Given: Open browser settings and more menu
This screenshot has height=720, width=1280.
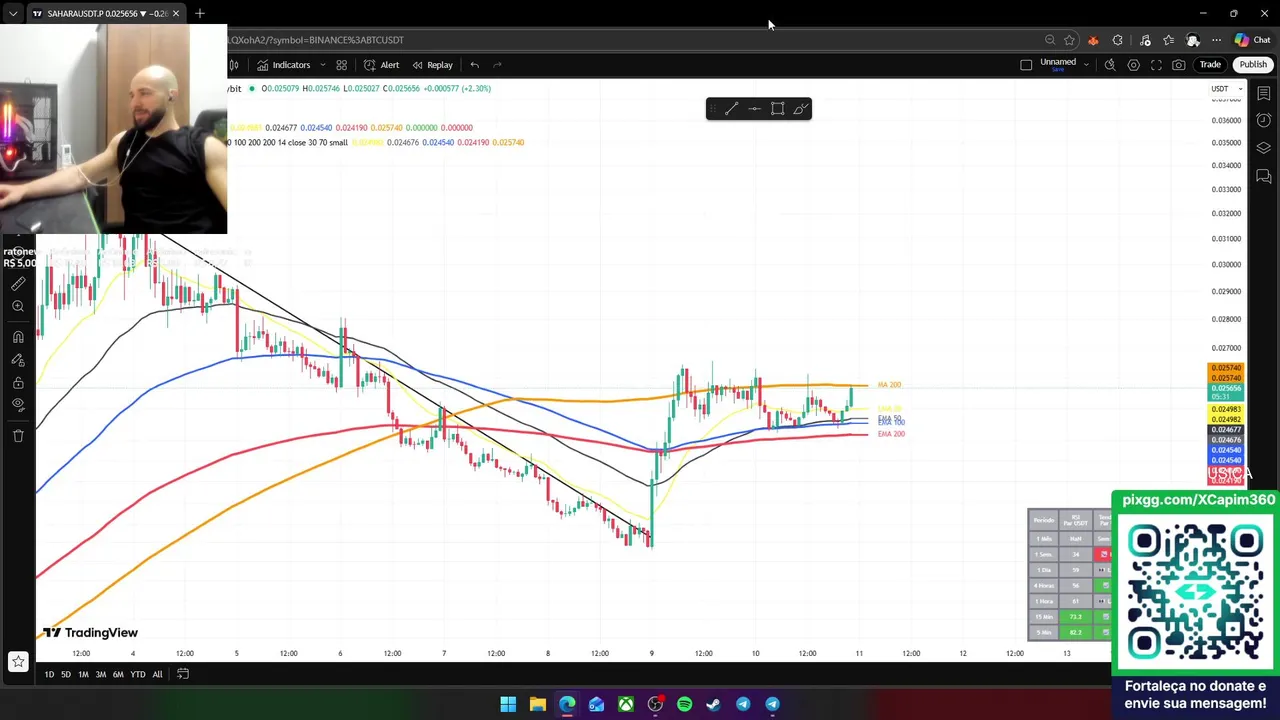Looking at the screenshot, I should 1216,40.
